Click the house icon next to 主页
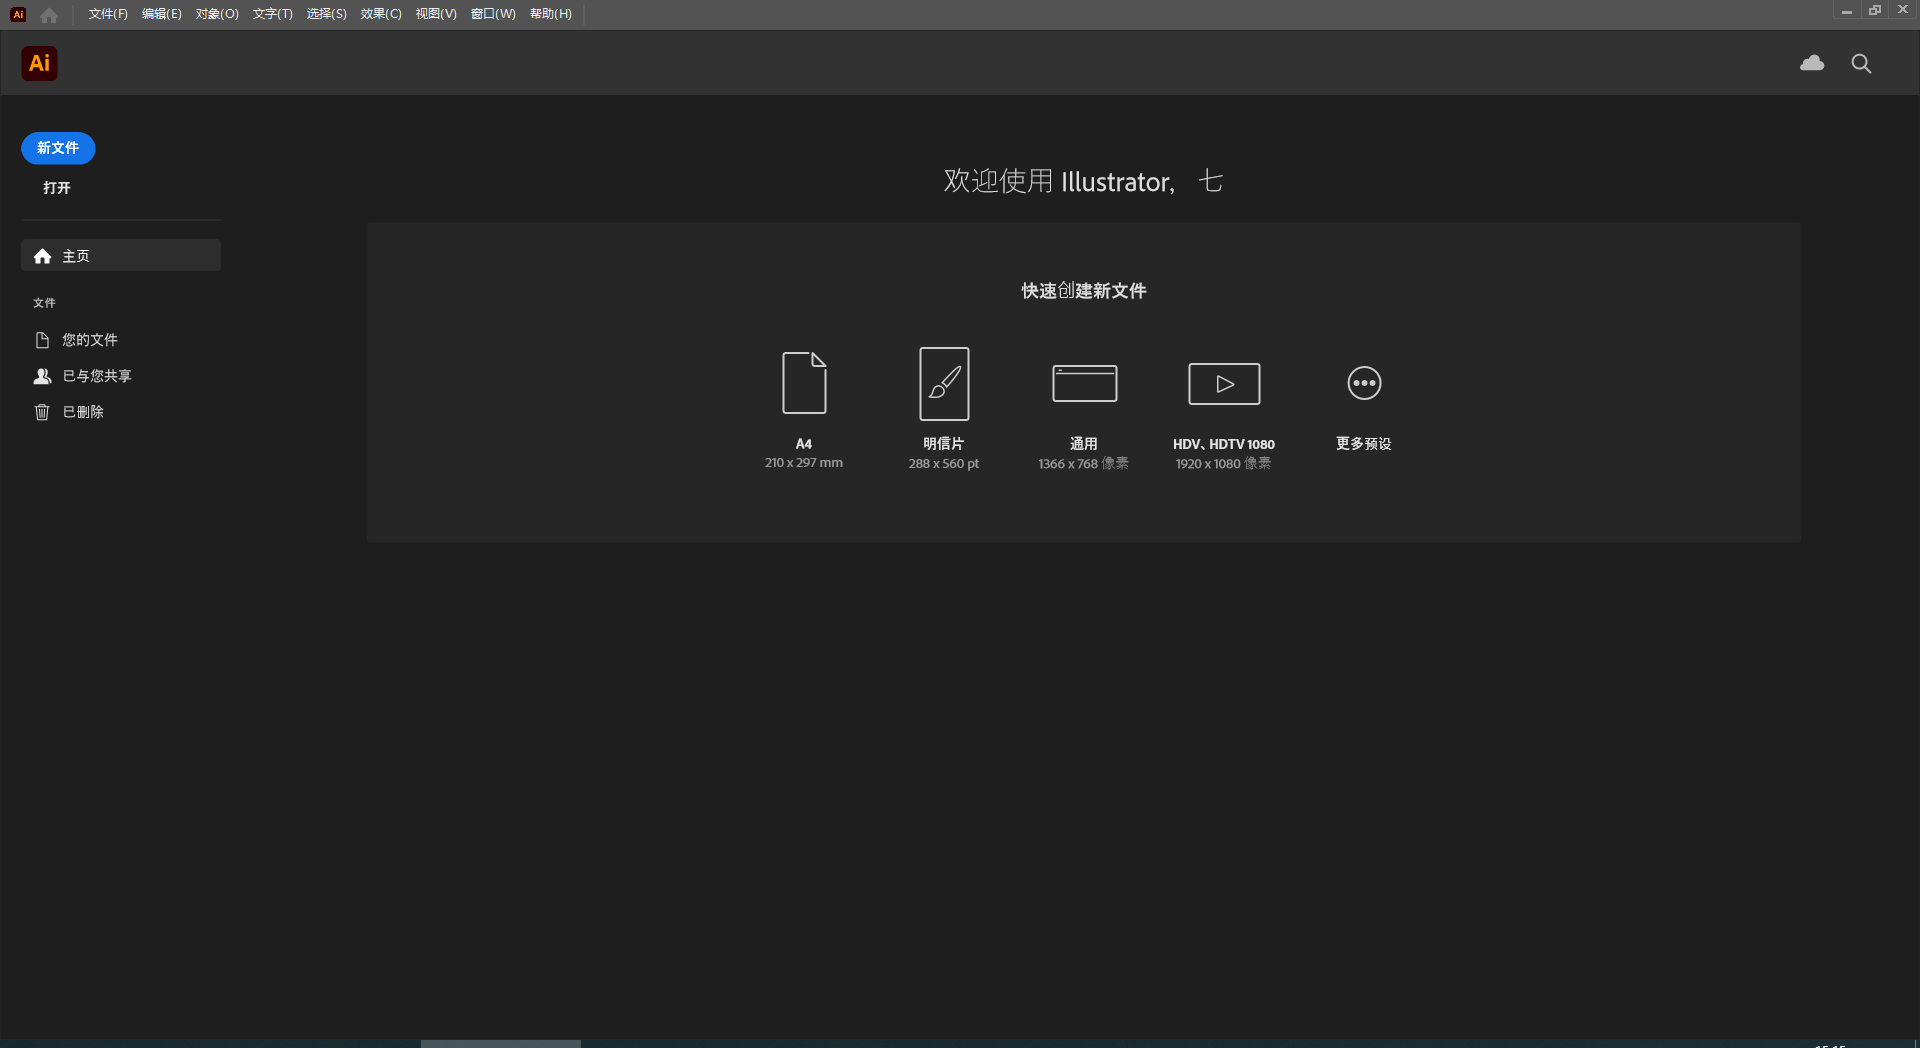The width and height of the screenshot is (1920, 1048). [42, 256]
